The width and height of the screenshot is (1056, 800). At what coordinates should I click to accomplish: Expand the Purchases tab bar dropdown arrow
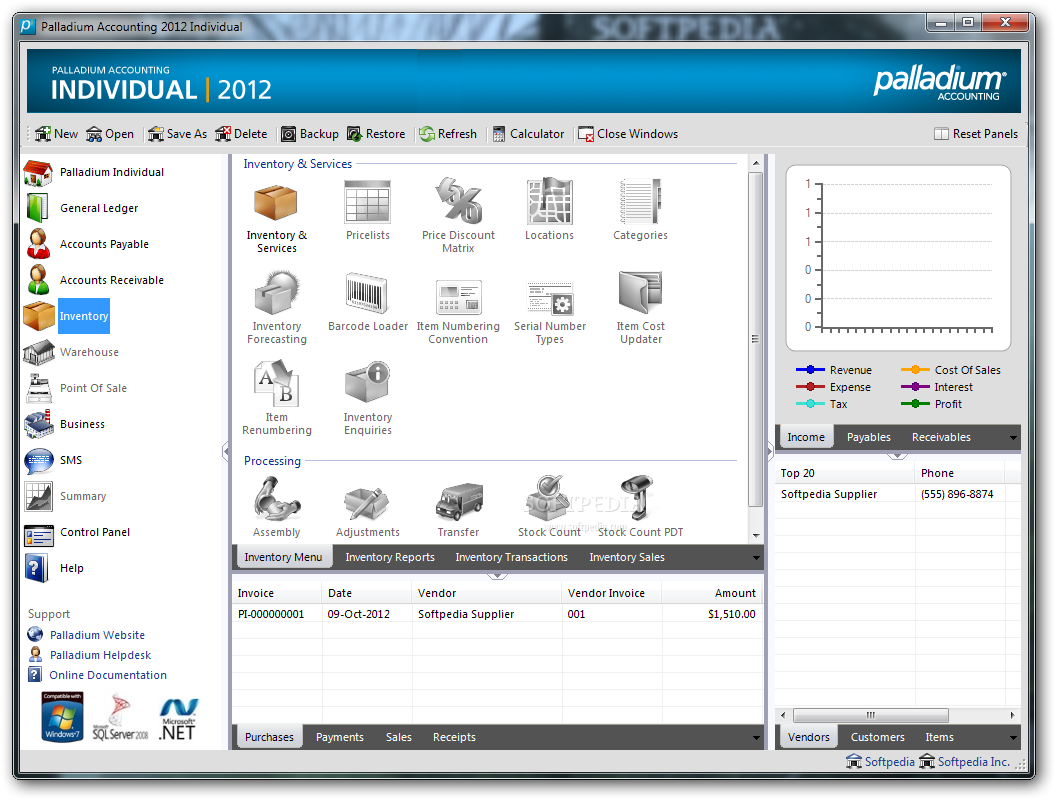(756, 738)
